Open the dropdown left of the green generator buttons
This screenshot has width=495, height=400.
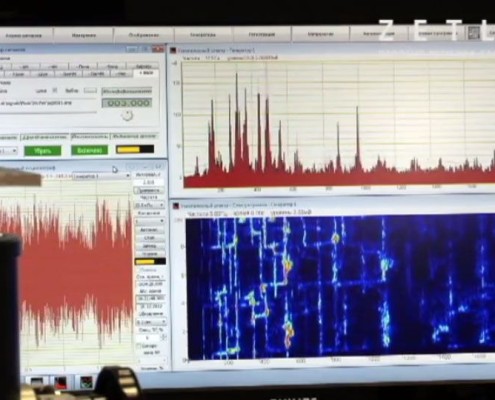8,151
